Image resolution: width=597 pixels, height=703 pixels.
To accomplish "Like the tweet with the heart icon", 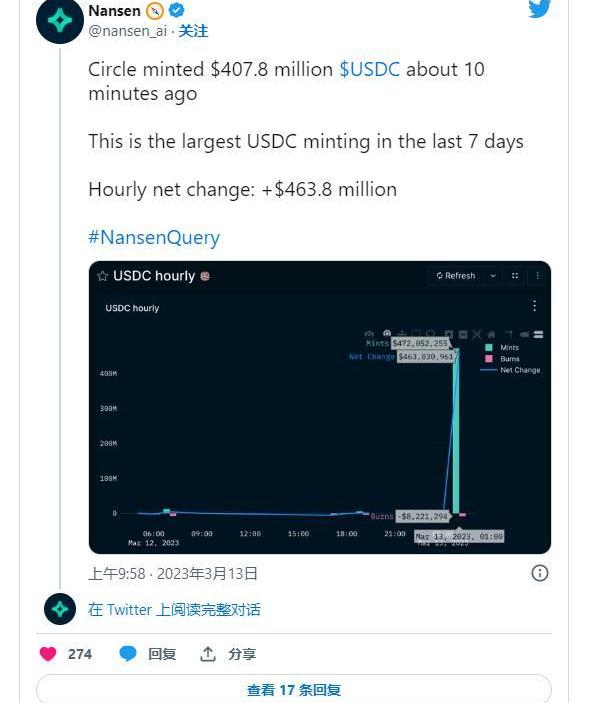I will 48,654.
